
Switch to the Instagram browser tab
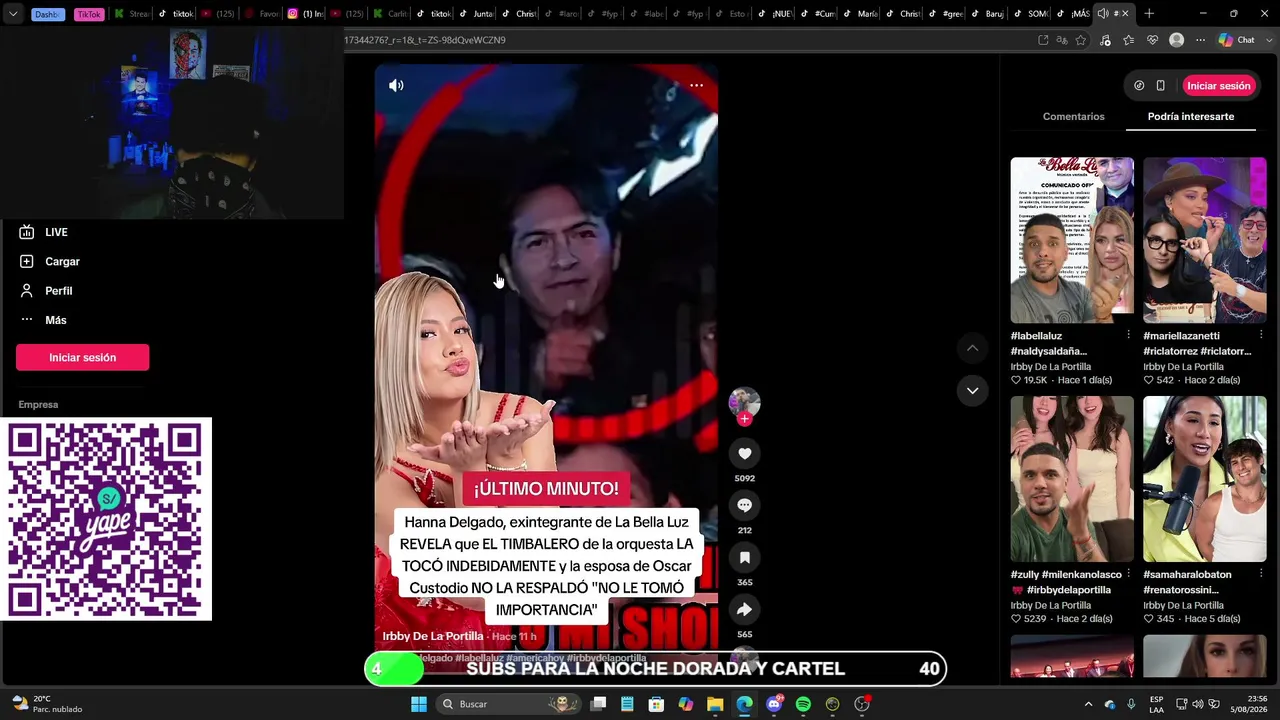pyautogui.click(x=306, y=14)
